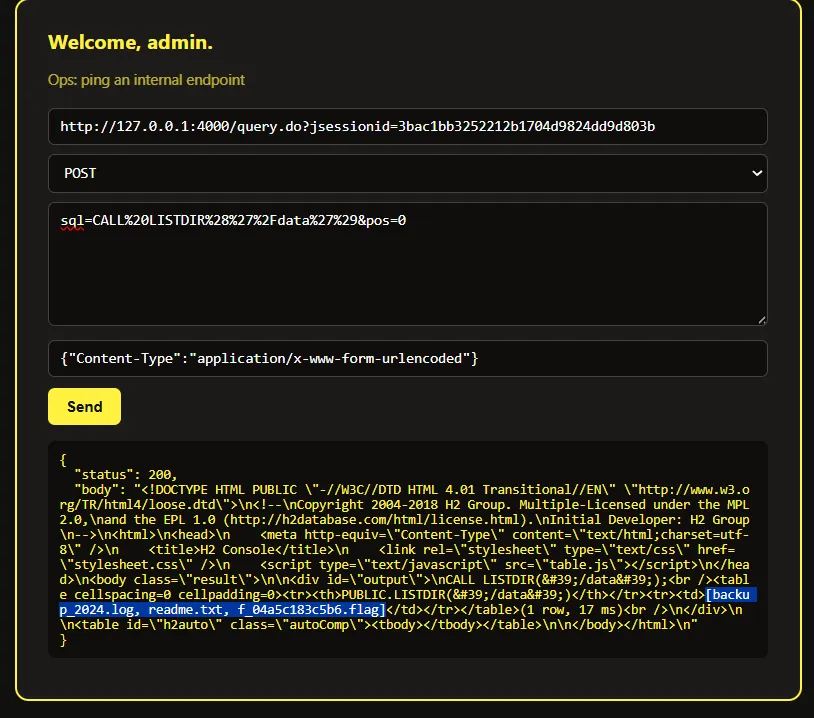The image size is (814, 718).
Task: Click the "status": 200 response line
Action: (126, 475)
